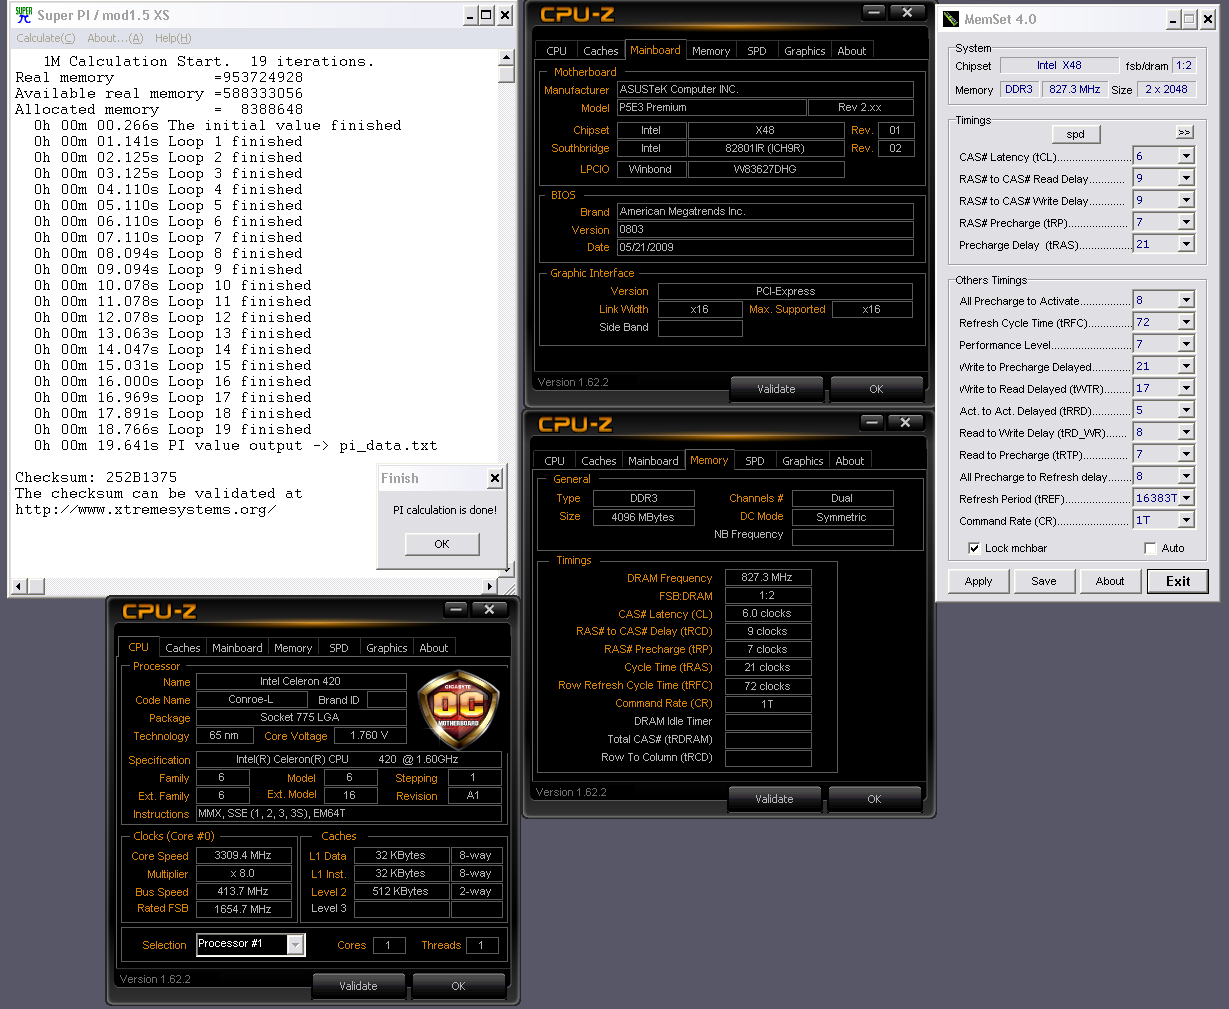Image resolution: width=1229 pixels, height=1009 pixels.
Task: Select Caches tab in bottom CPU-Z window
Action: pos(183,648)
